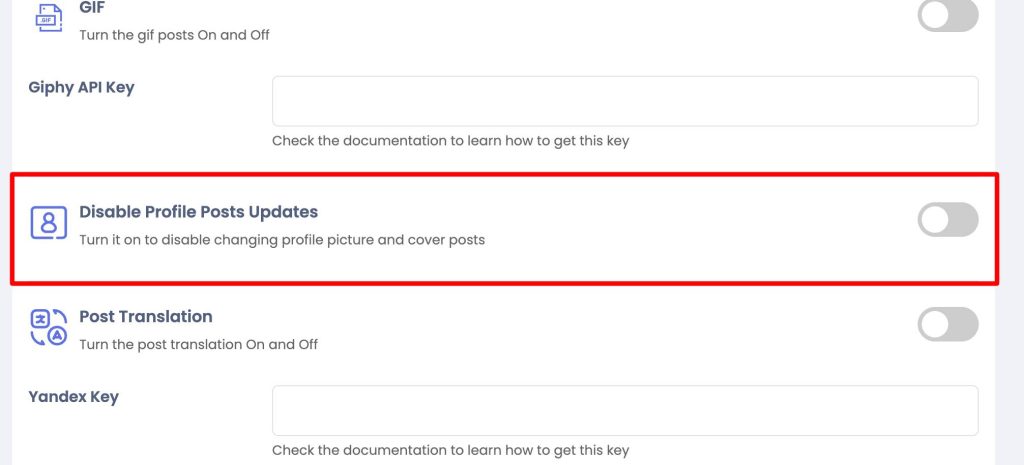Click the GIF file icon

pos(48,17)
